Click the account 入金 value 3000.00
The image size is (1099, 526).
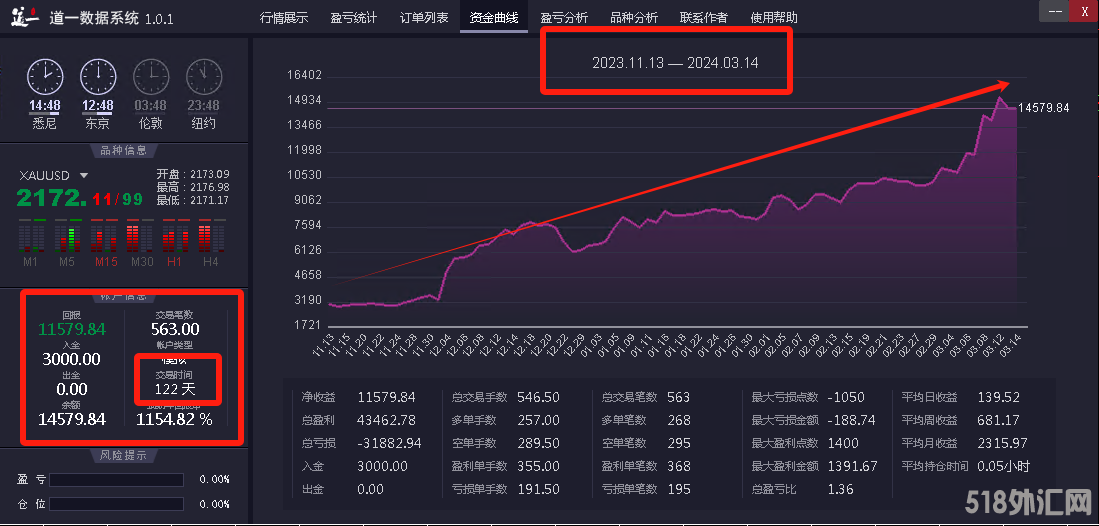click(x=71, y=359)
